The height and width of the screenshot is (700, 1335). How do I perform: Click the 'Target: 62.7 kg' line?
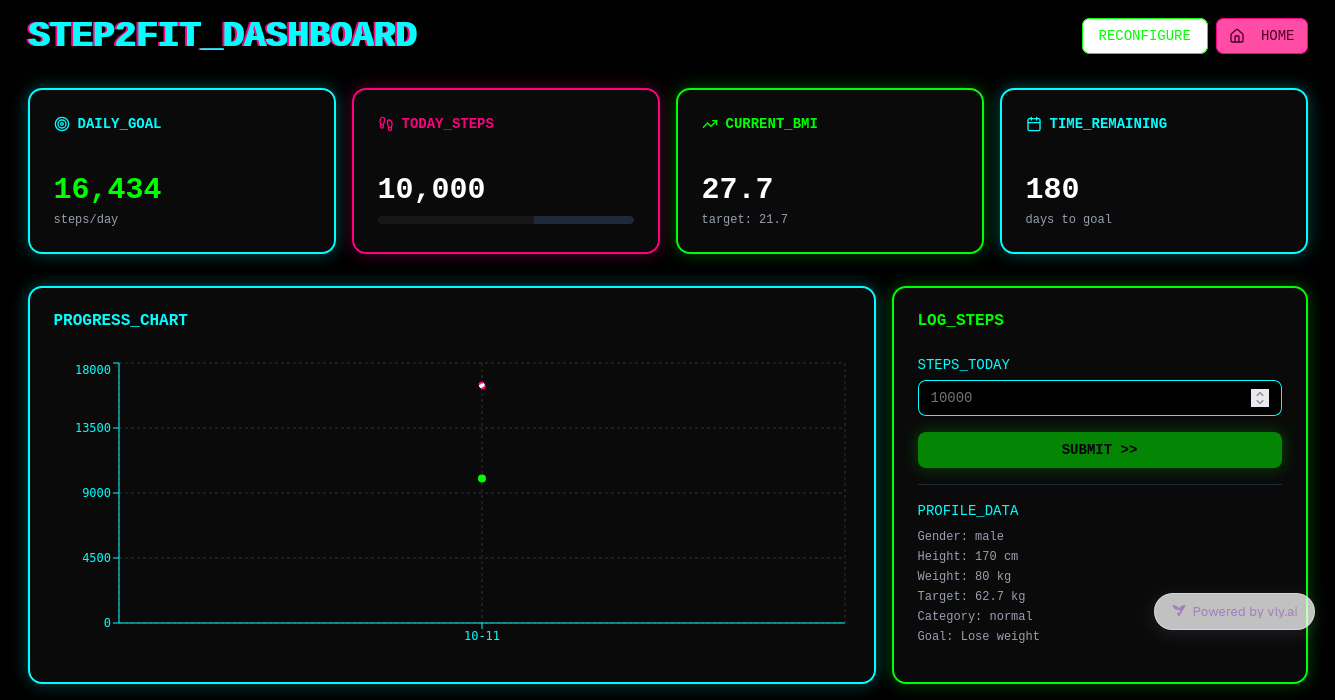coord(971,597)
